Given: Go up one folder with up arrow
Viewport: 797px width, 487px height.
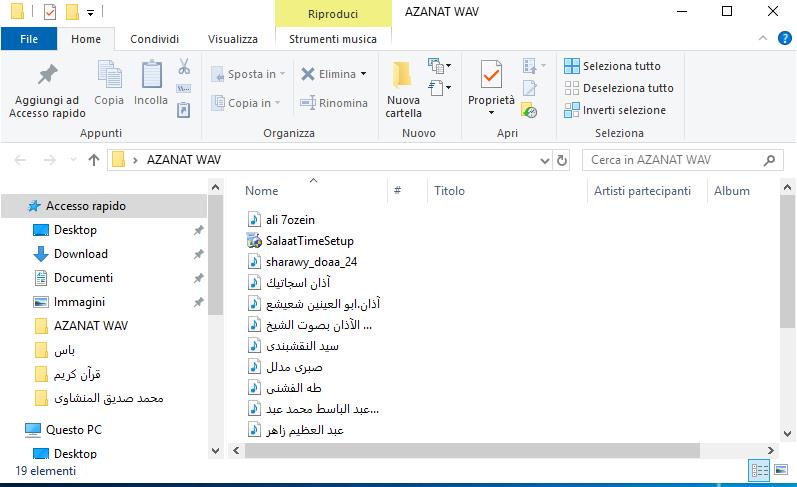Looking at the screenshot, I should pyautogui.click(x=94, y=160).
